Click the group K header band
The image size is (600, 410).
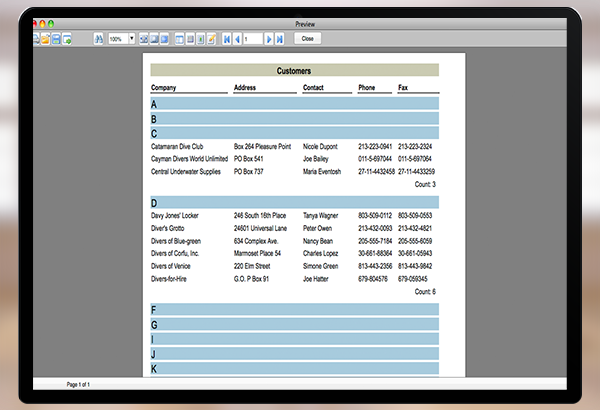(294, 368)
